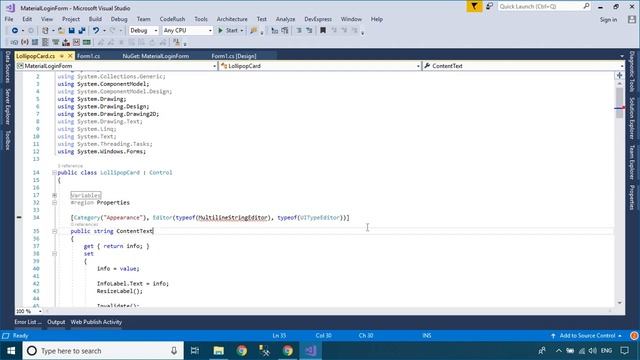
Task: Switch to Form1.cs [Design] tab
Action: [x=234, y=56]
